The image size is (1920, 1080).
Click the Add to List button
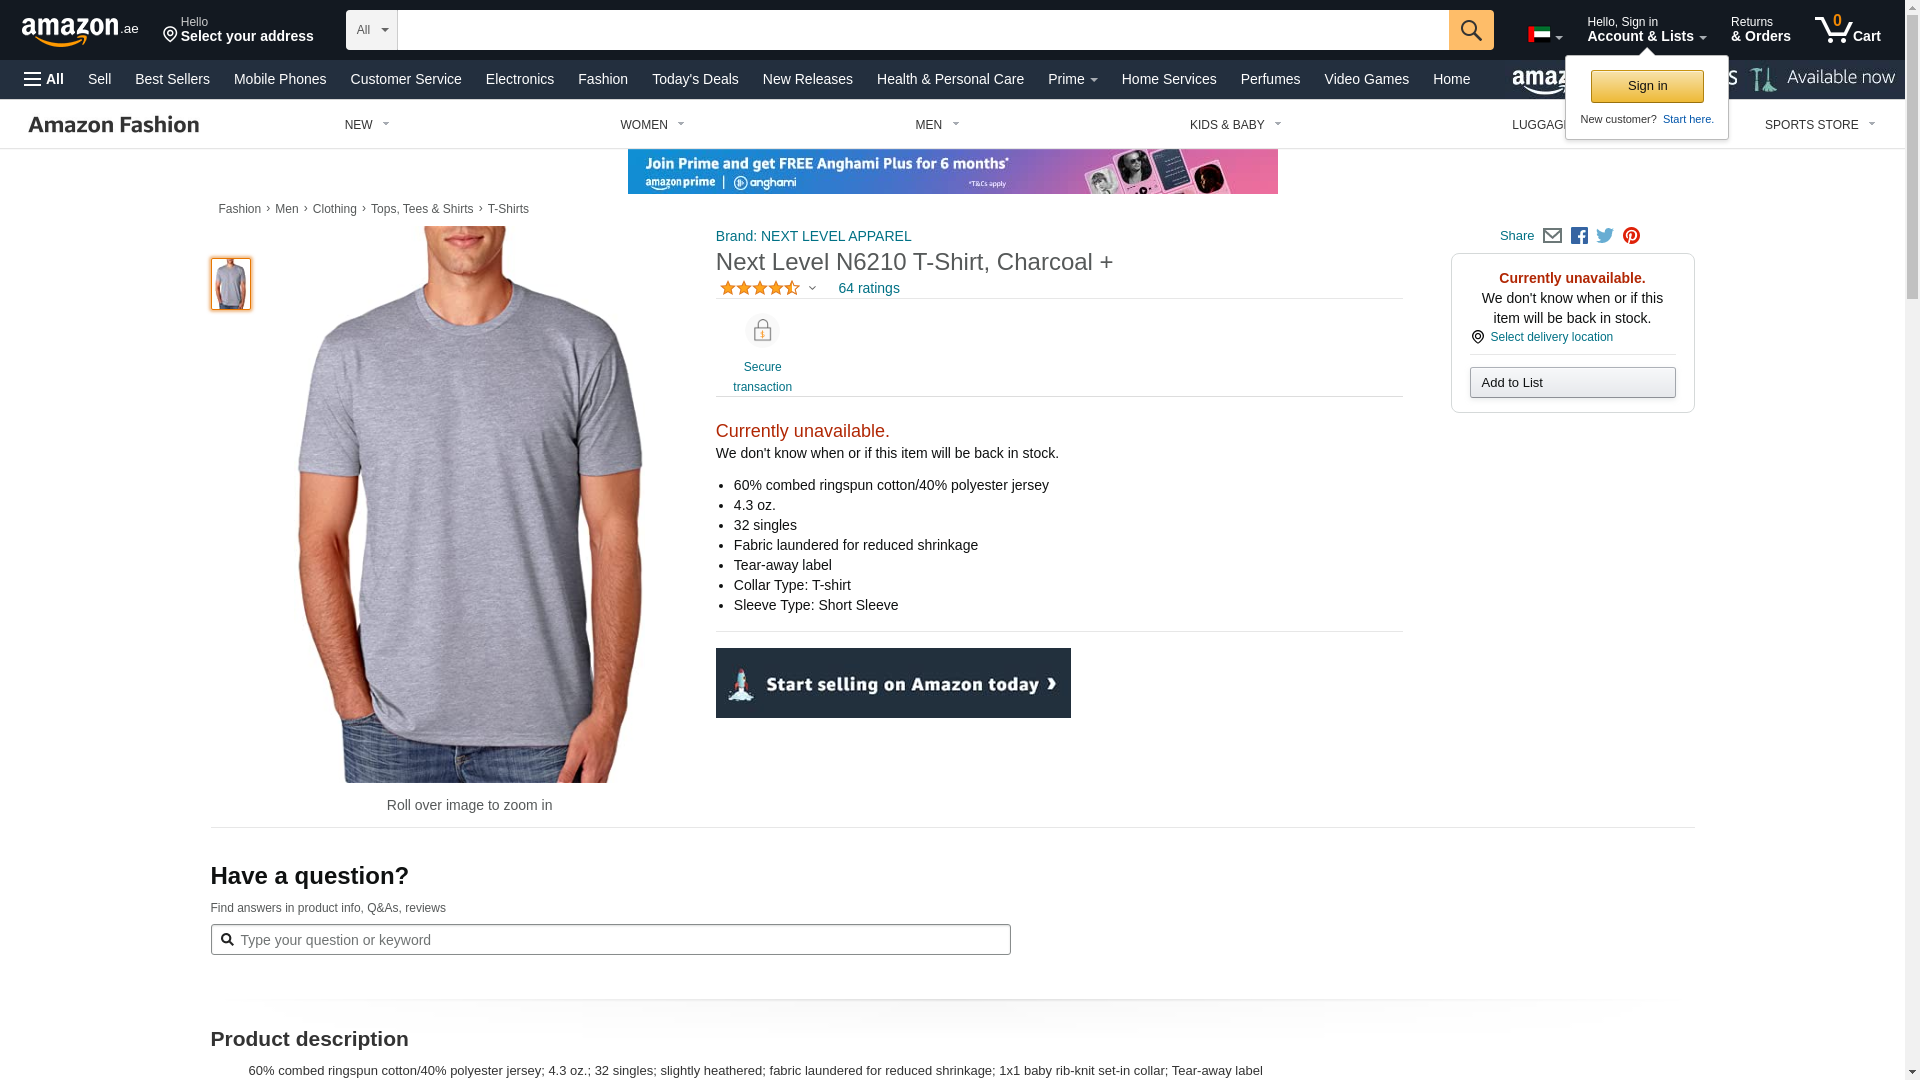pos(1572,383)
